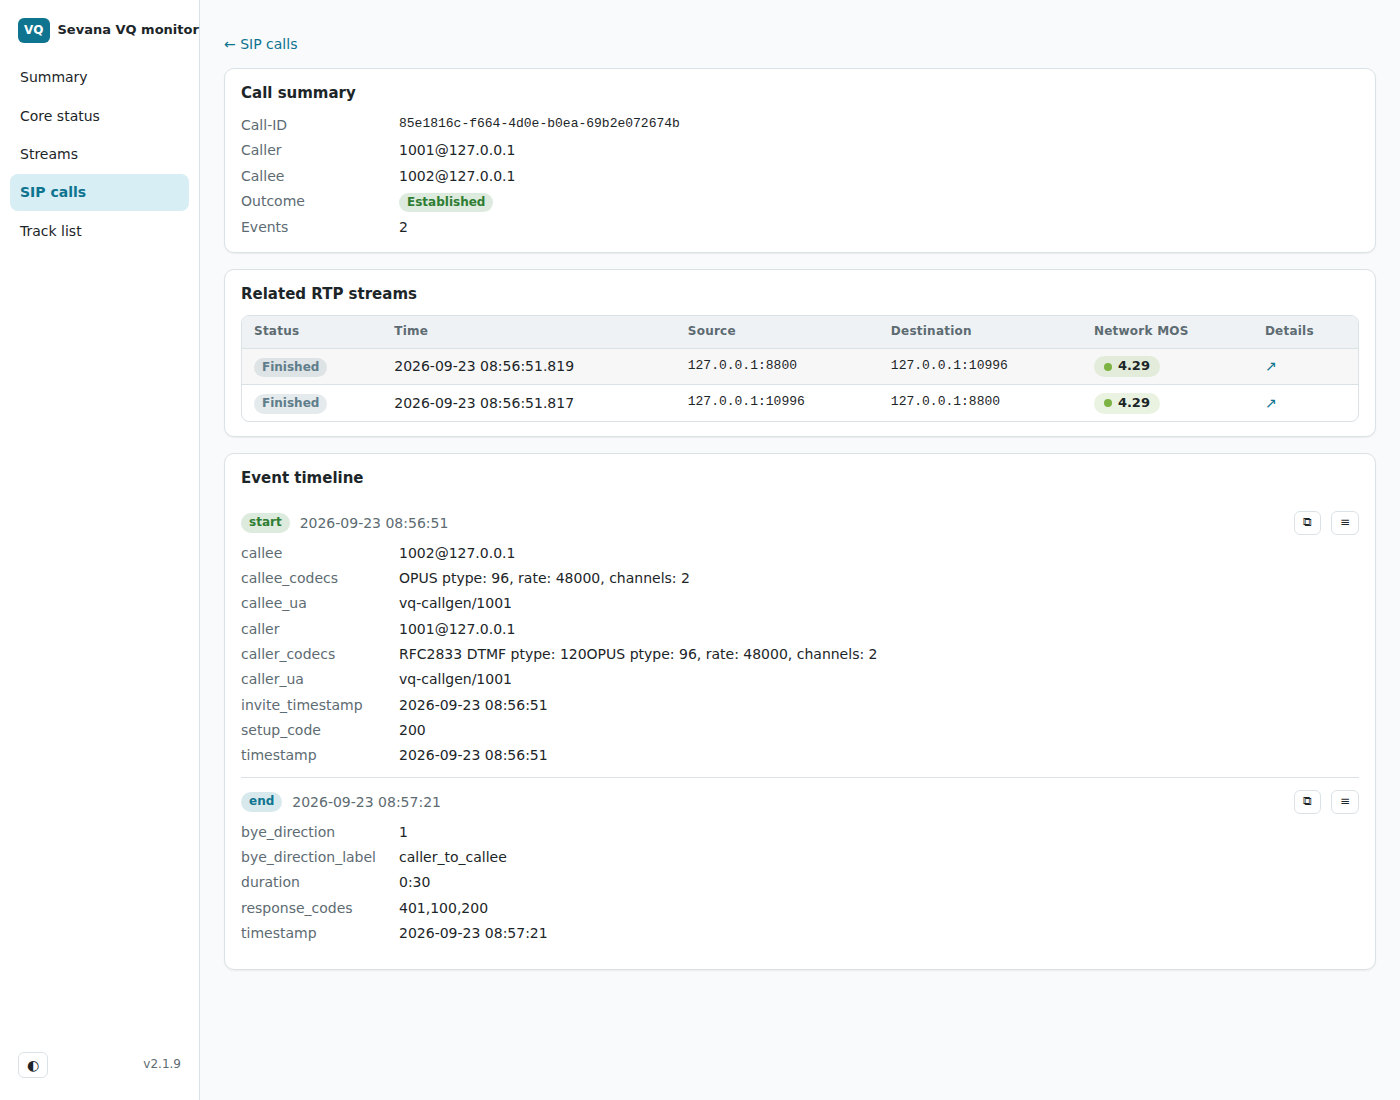Click the Source column header
Image resolution: width=1400 pixels, height=1100 pixels.
pos(711,331)
